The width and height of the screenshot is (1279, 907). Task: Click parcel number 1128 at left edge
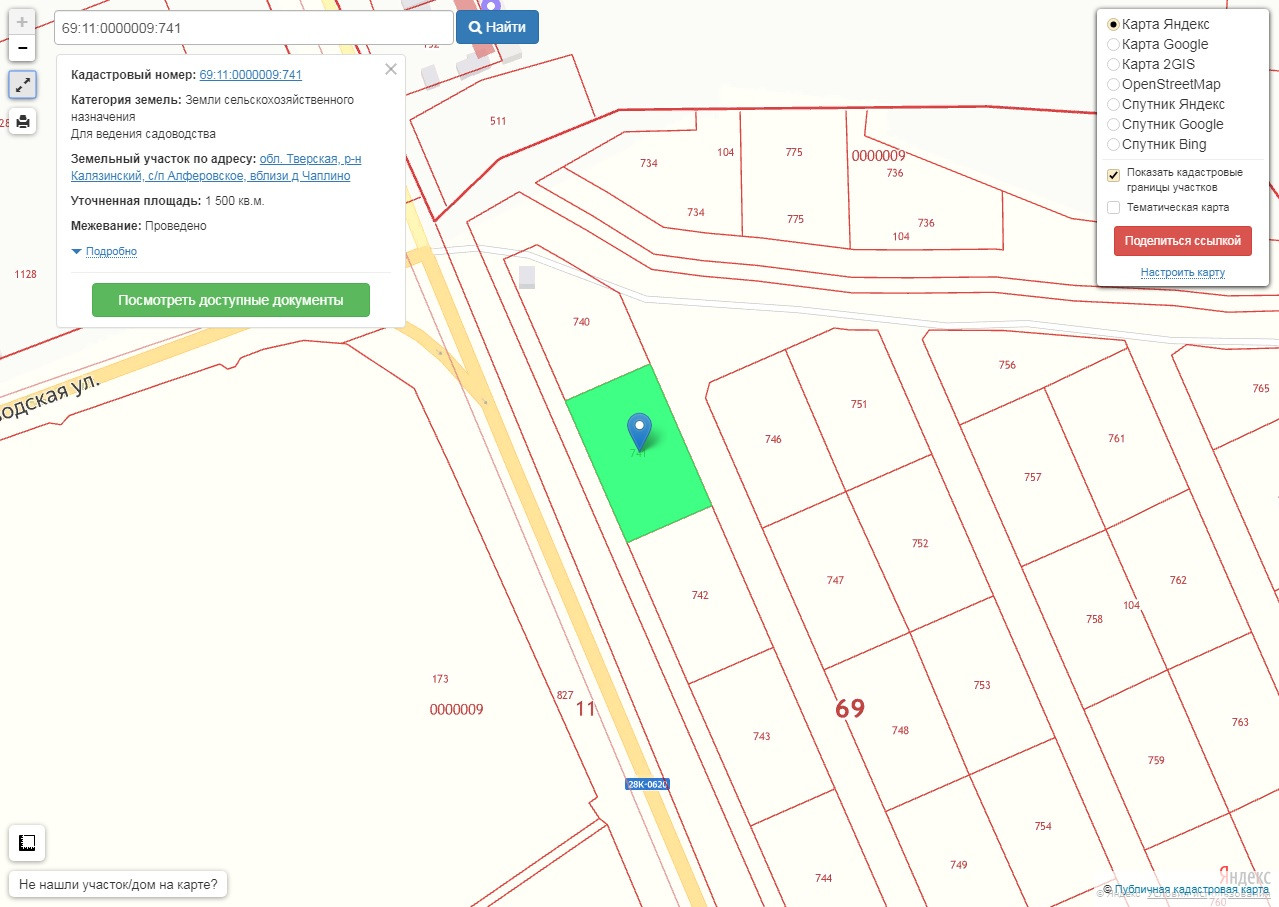25,273
